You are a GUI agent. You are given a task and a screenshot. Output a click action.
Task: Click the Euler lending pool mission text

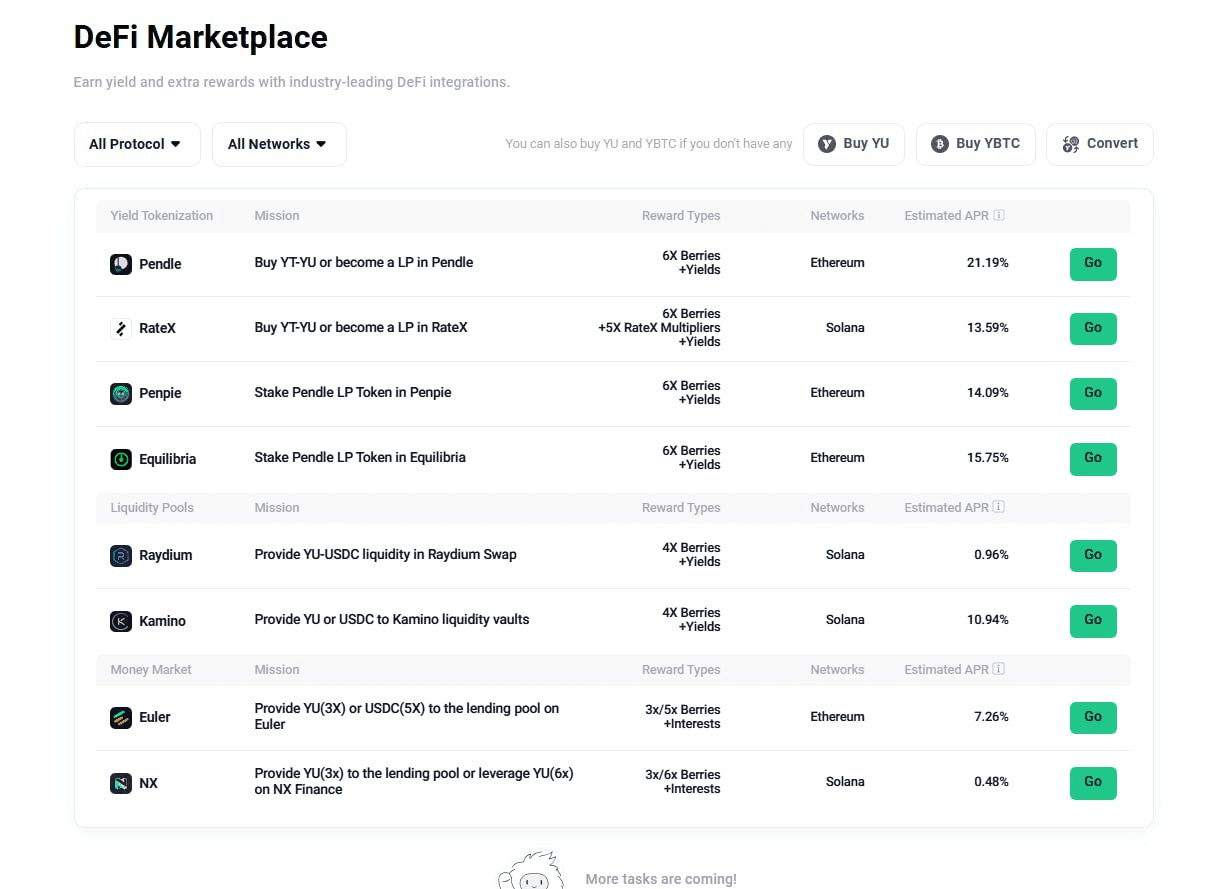[407, 716]
